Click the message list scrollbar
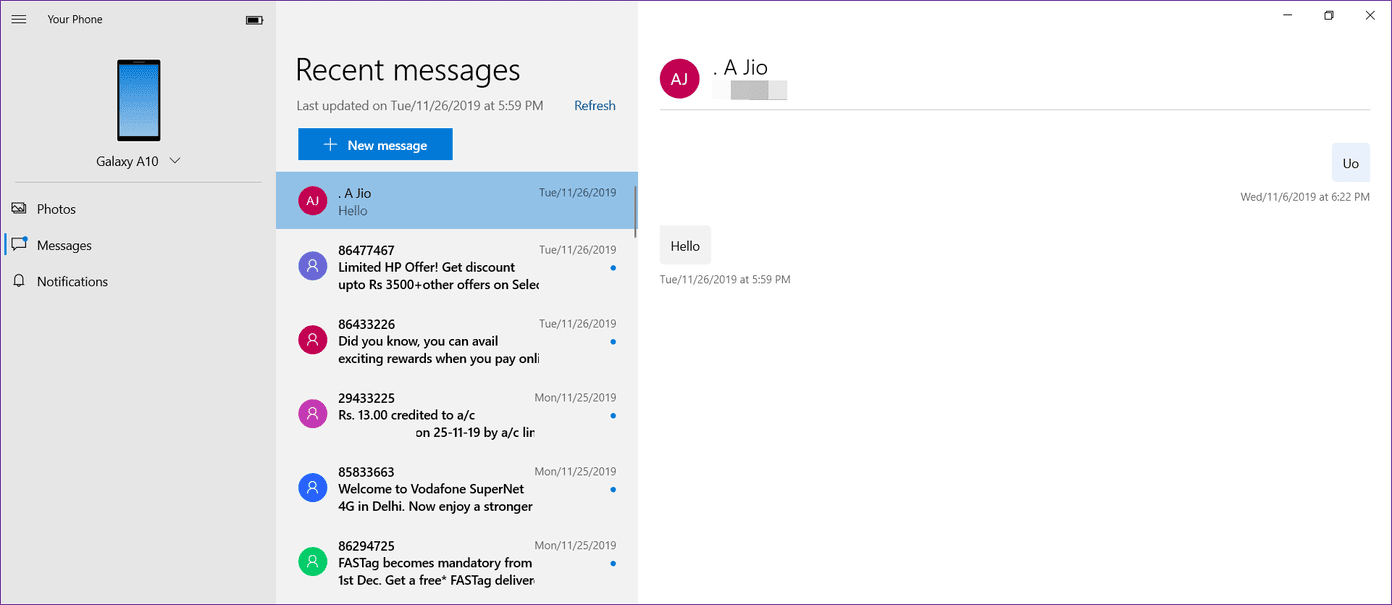The image size is (1392, 605). coord(635,211)
